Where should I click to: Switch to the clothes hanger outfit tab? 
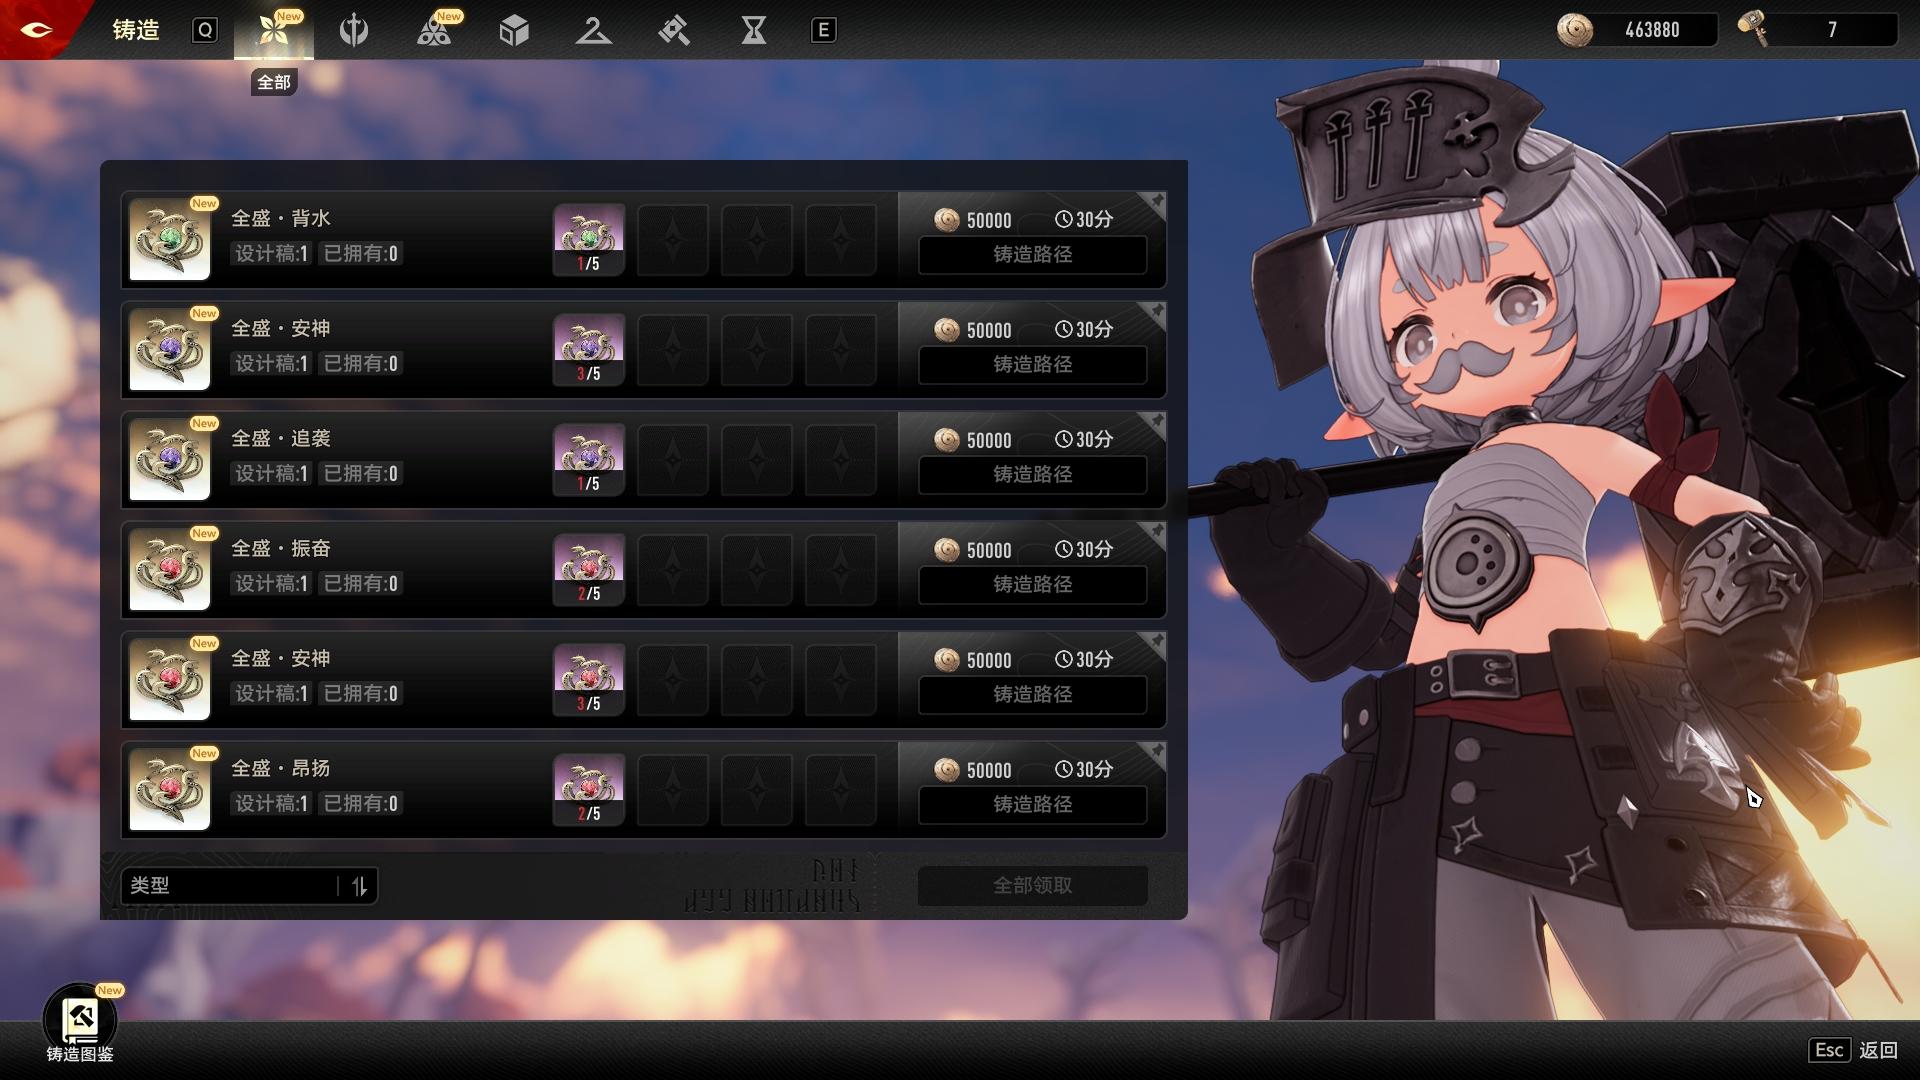pos(594,30)
